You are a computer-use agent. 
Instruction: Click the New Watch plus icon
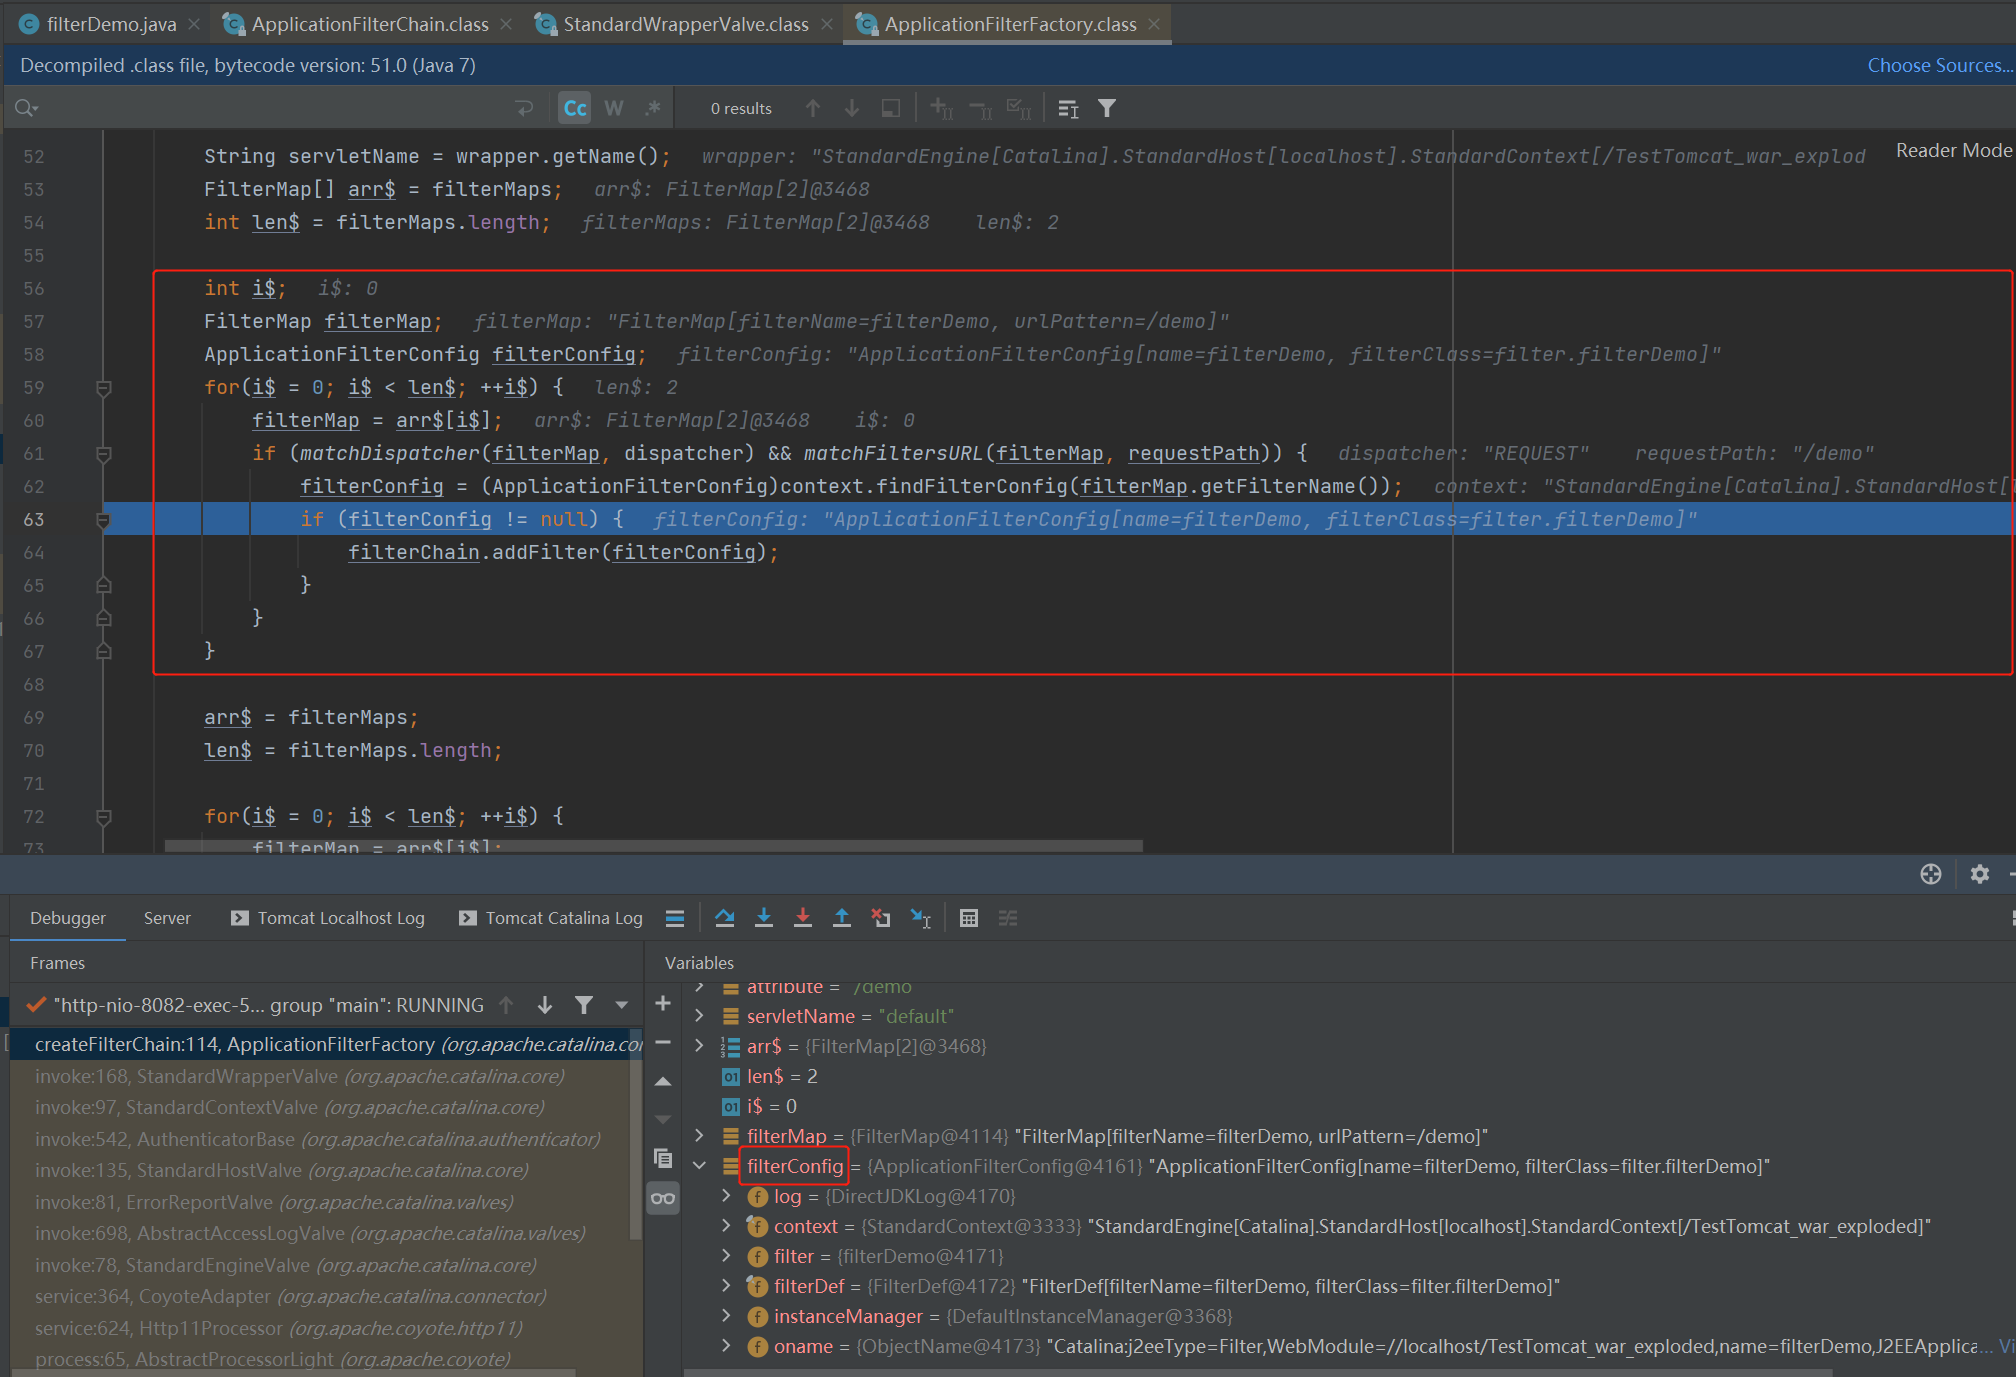point(663,1004)
